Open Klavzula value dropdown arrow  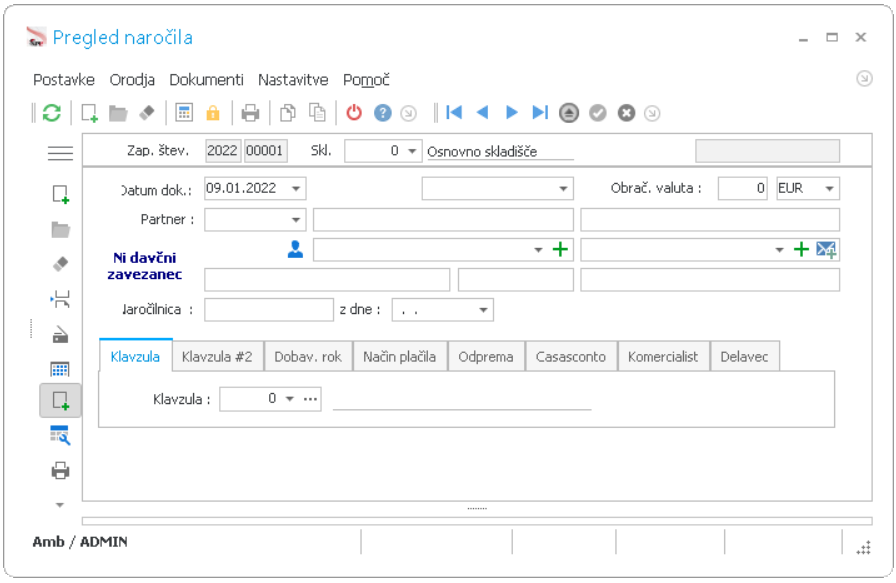click(x=290, y=398)
